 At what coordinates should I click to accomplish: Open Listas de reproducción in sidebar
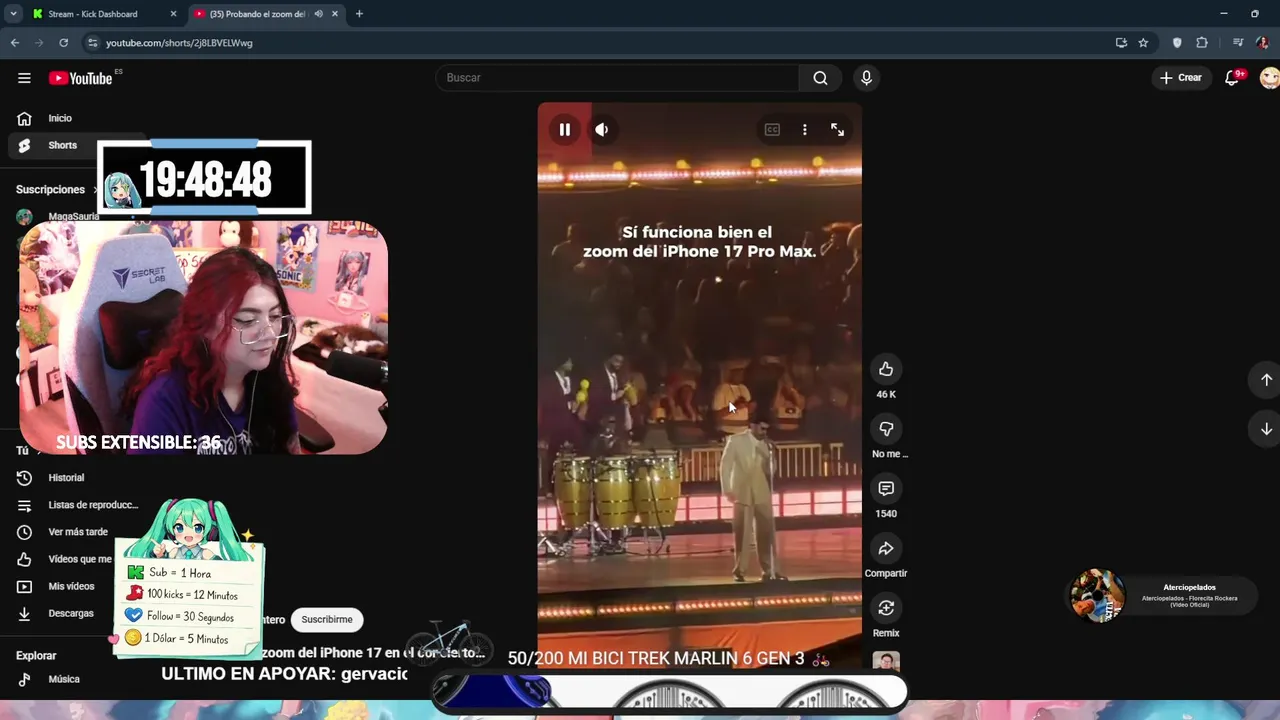[93, 505]
